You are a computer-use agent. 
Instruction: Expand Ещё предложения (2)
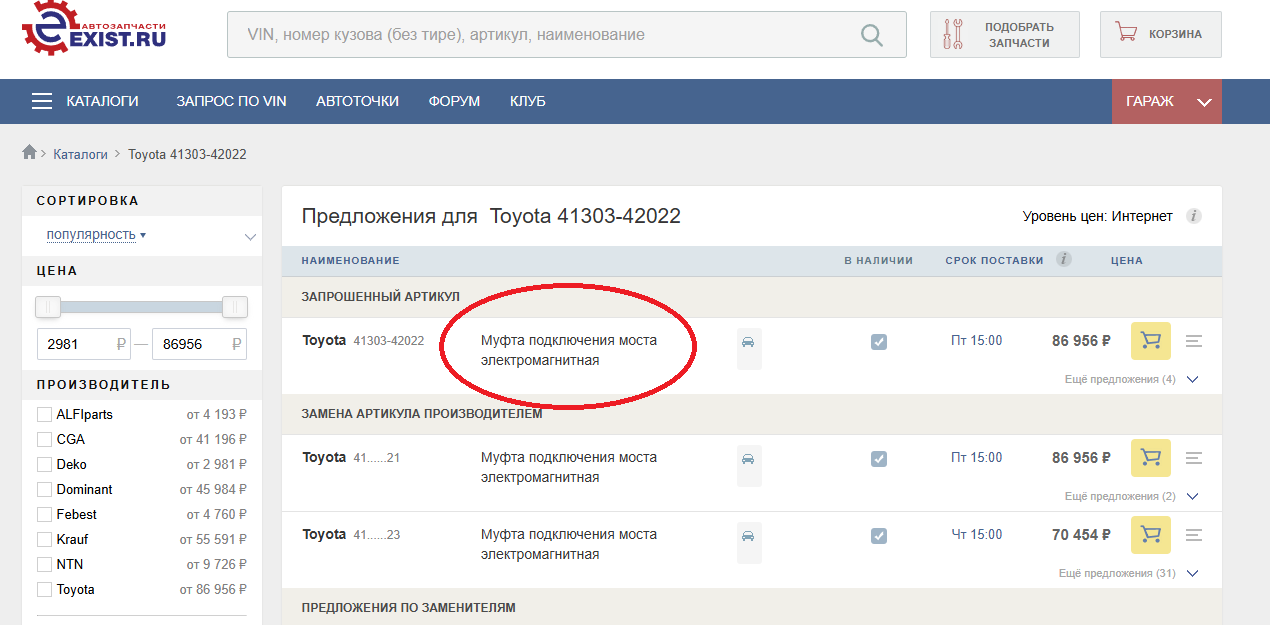(x=1131, y=497)
